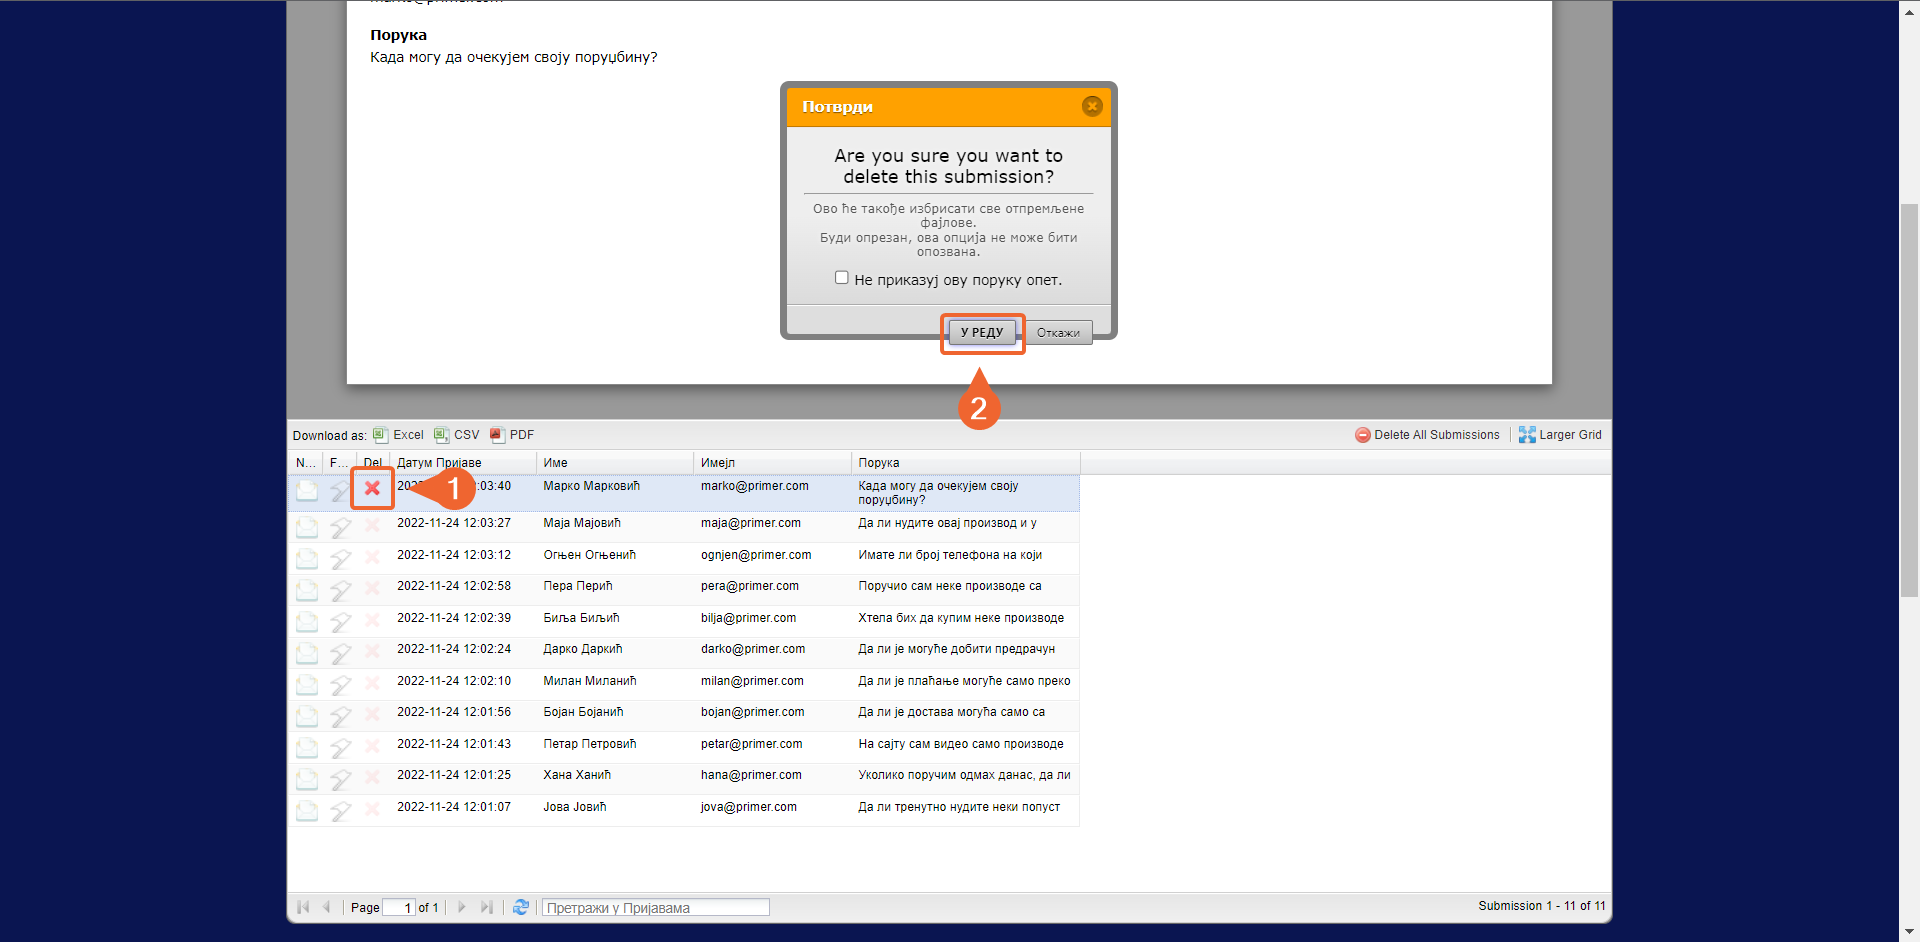Delete the Биља Биљић submission row
Image resolution: width=1920 pixels, height=942 pixels.
click(x=372, y=620)
